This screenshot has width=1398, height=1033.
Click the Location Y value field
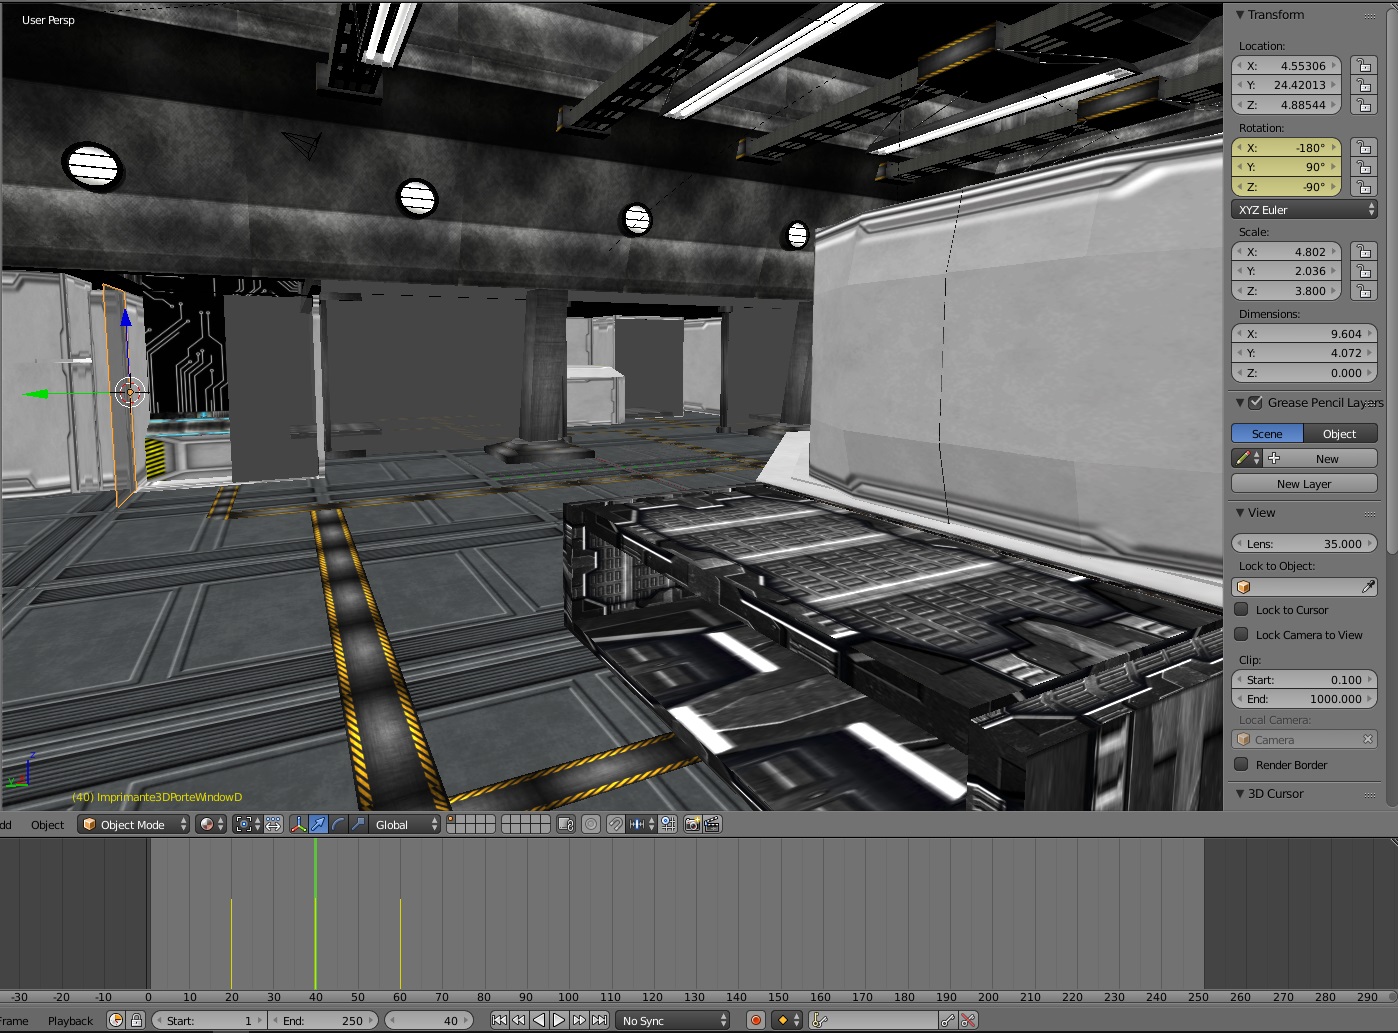[x=1286, y=85]
